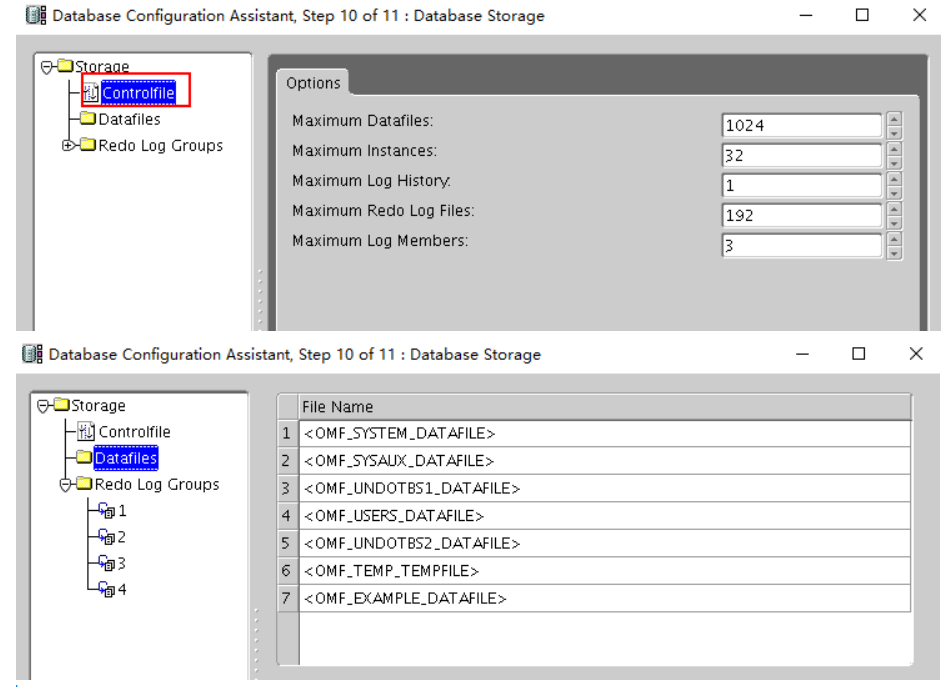The height and width of the screenshot is (687, 952).
Task: Decrease Maximum Log Members with the down arrow
Action: pos(894,253)
